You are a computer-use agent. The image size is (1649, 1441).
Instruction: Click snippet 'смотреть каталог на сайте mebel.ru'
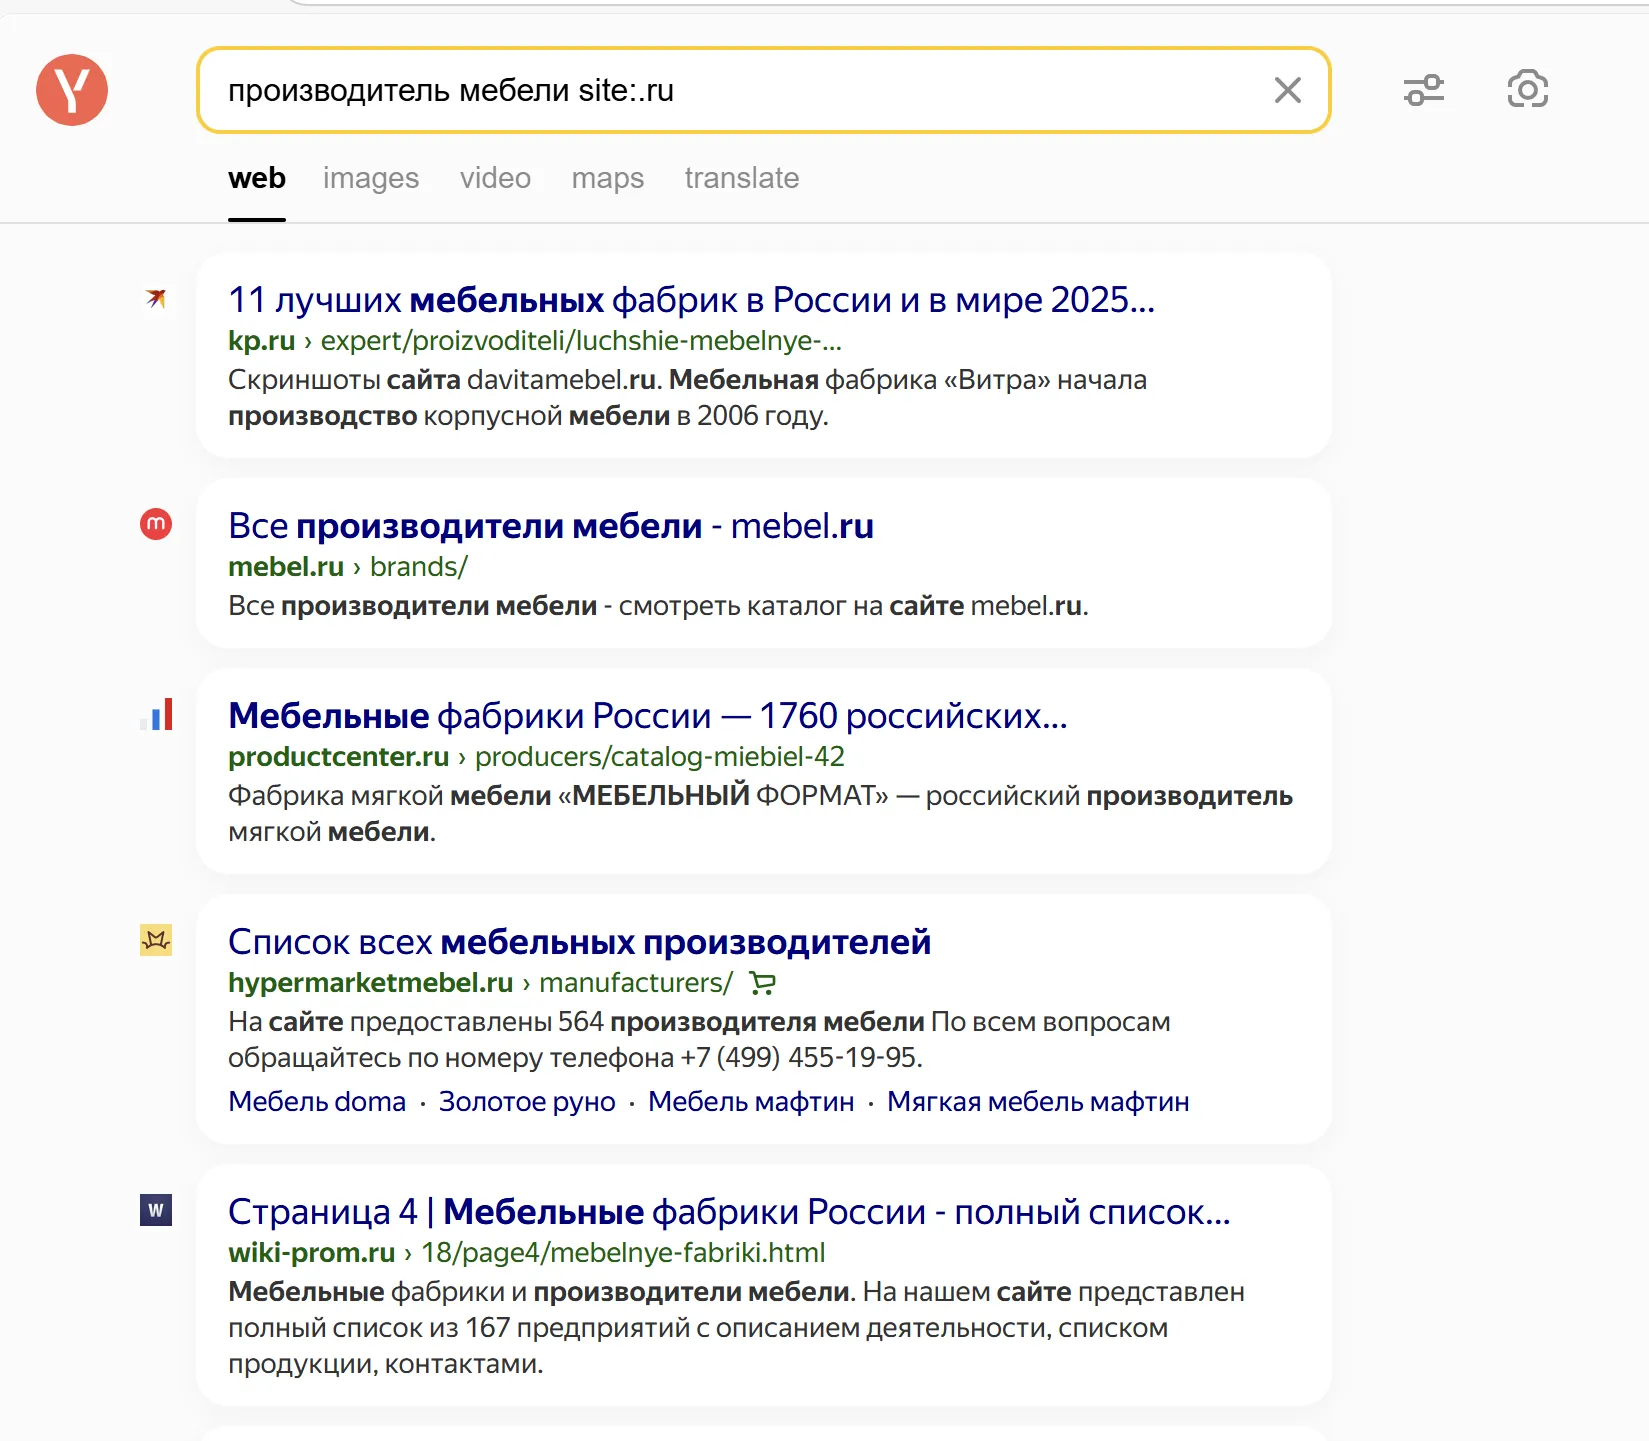tap(853, 607)
